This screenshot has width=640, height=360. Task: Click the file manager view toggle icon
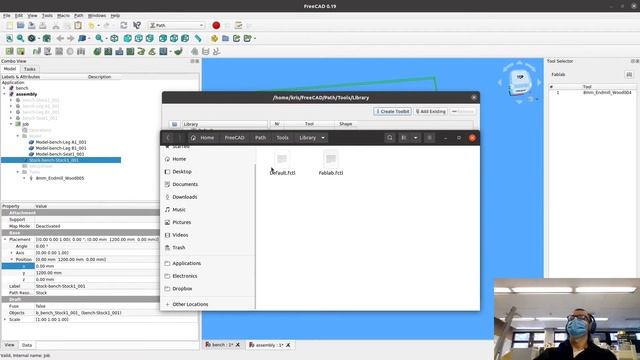coord(404,138)
